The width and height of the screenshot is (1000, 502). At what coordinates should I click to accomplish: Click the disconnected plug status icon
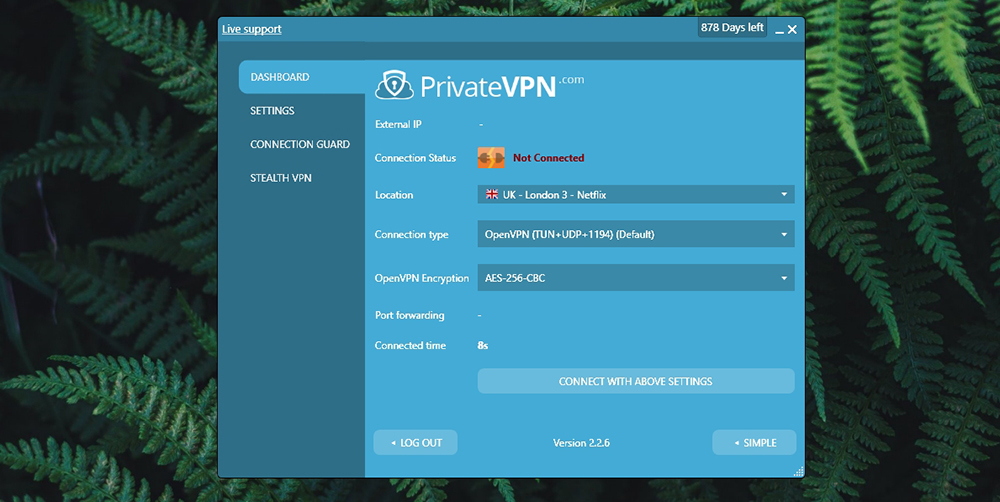click(x=491, y=158)
